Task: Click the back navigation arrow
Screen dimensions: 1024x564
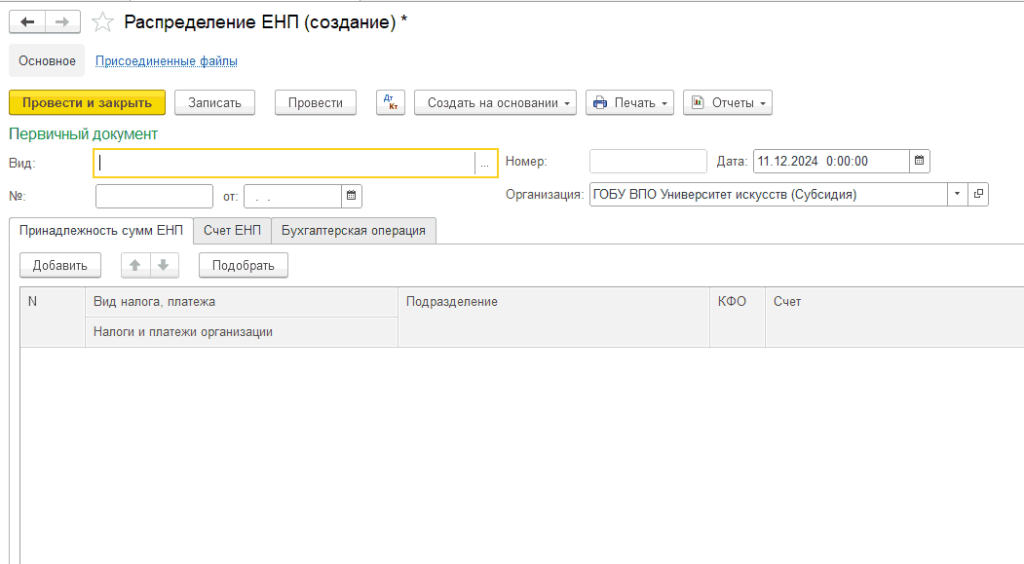Action: (x=27, y=22)
